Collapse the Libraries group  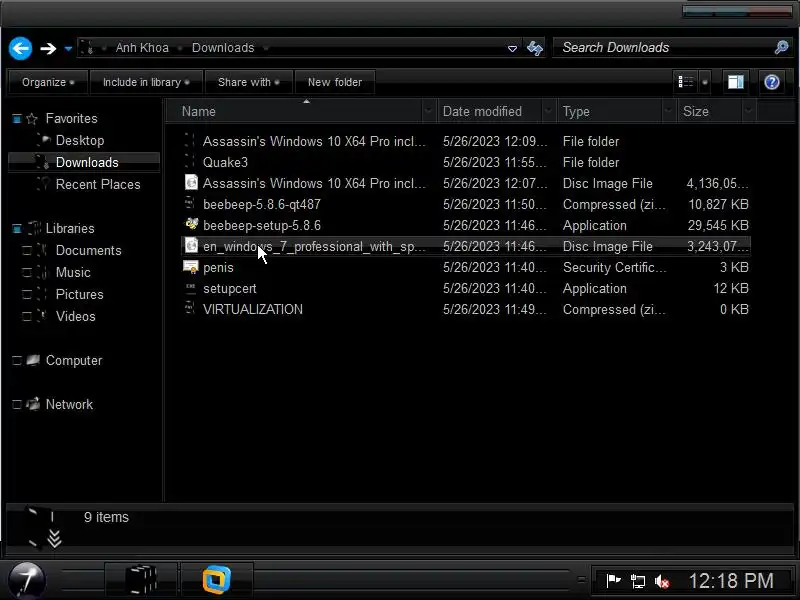[17, 229]
